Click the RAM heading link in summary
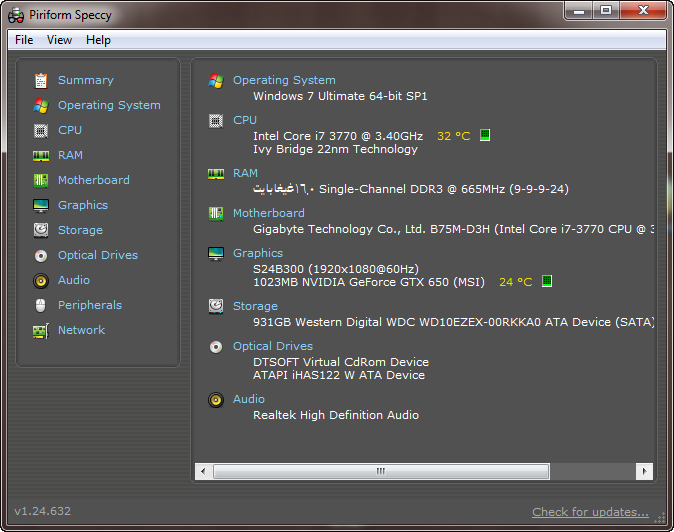The width and height of the screenshot is (674, 532). pyautogui.click(x=245, y=173)
